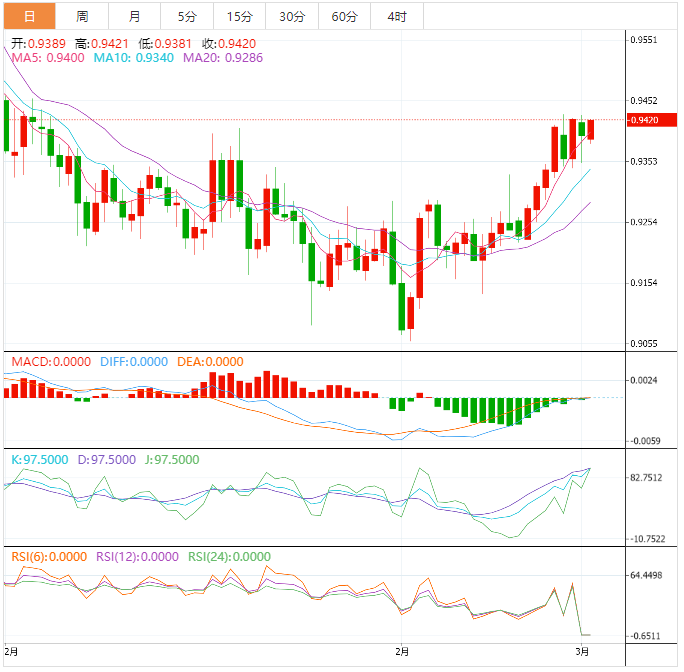This screenshot has height=672, width=684.
Task: Click the DEA value label
Action: [210, 361]
